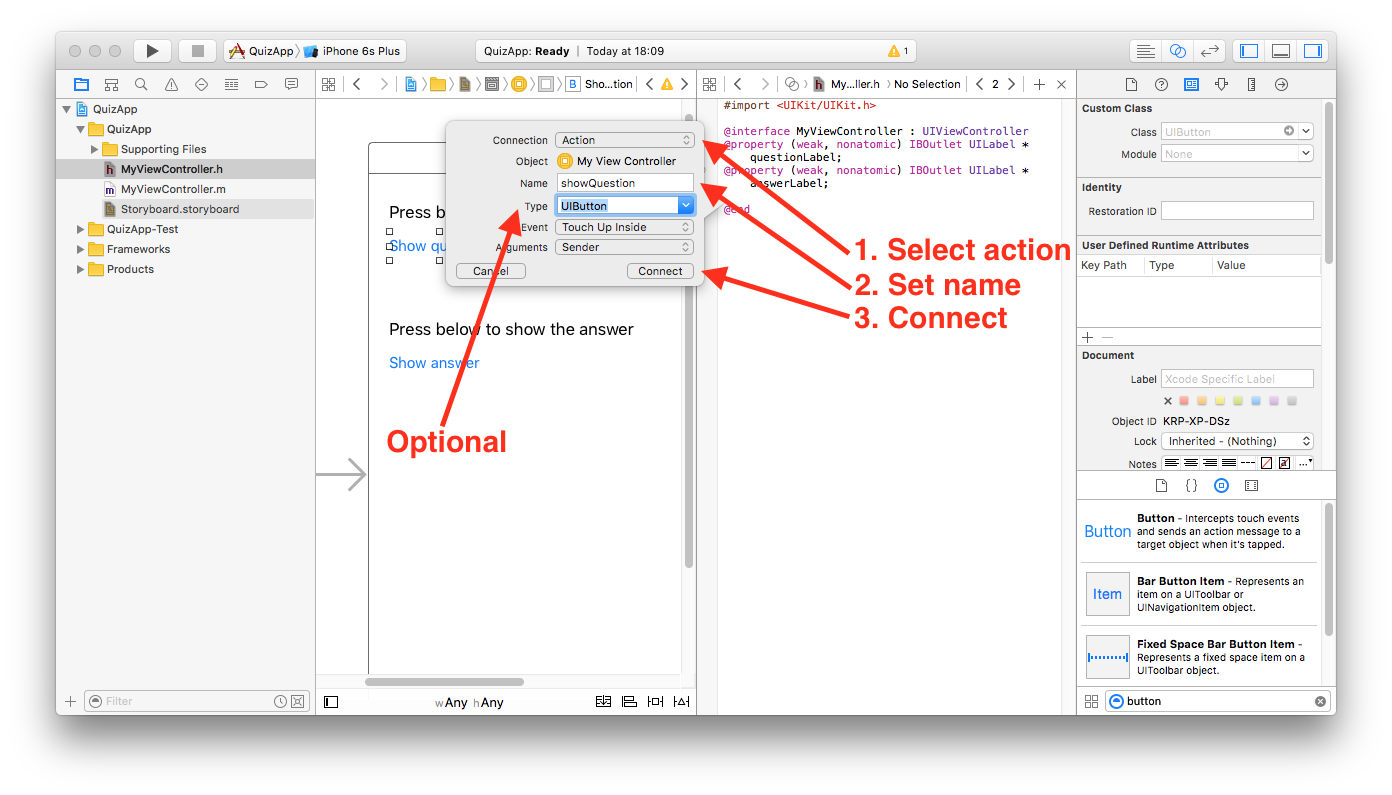This screenshot has height=795, width=1392.
Task: Open the Connection popup showing Action
Action: point(624,140)
